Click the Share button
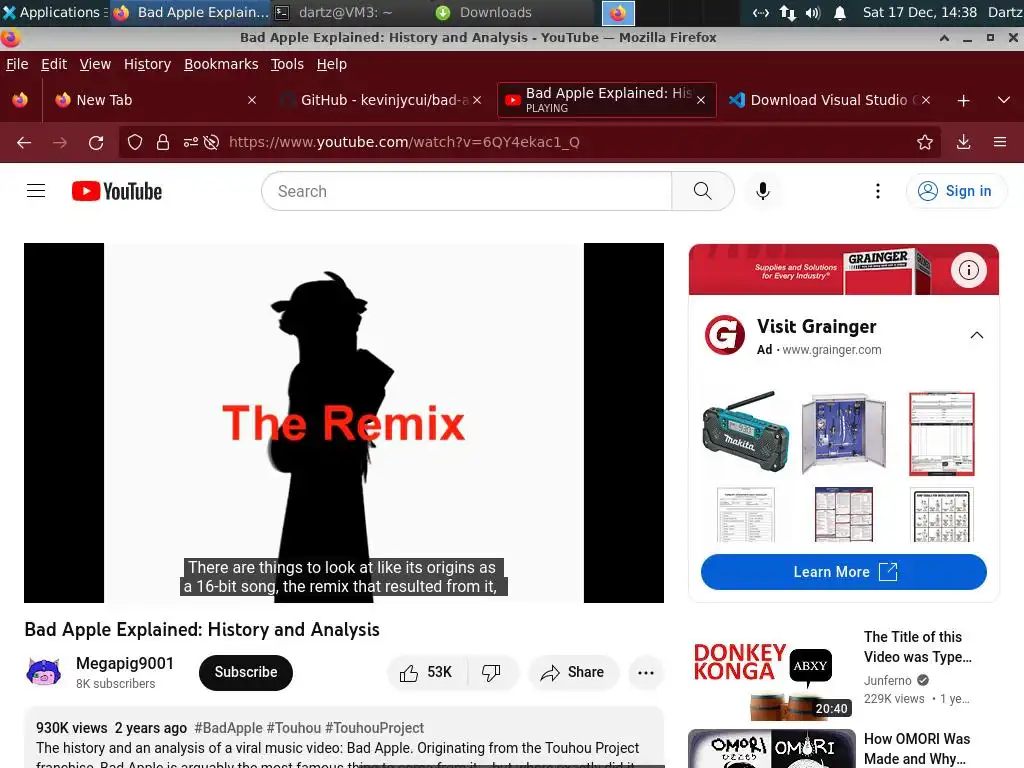The image size is (1024, 768). pyautogui.click(x=573, y=673)
